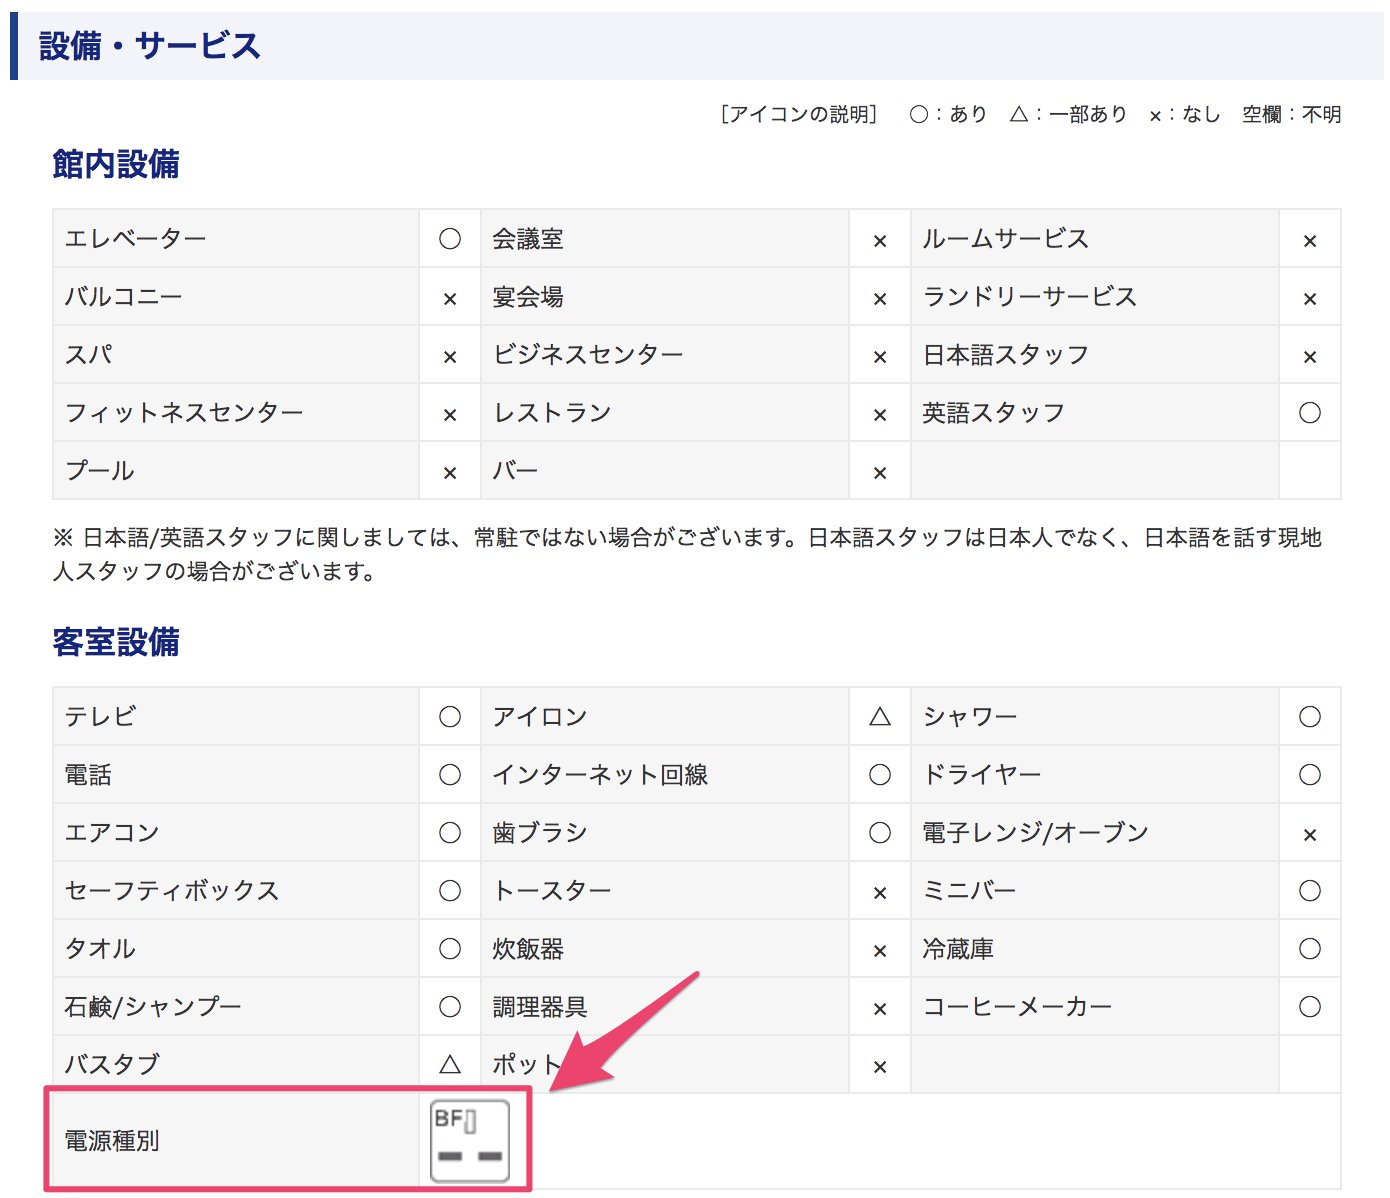Click the ビジネスセンター table cell
This screenshot has height=1198, width=1390.
pyautogui.click(x=588, y=355)
